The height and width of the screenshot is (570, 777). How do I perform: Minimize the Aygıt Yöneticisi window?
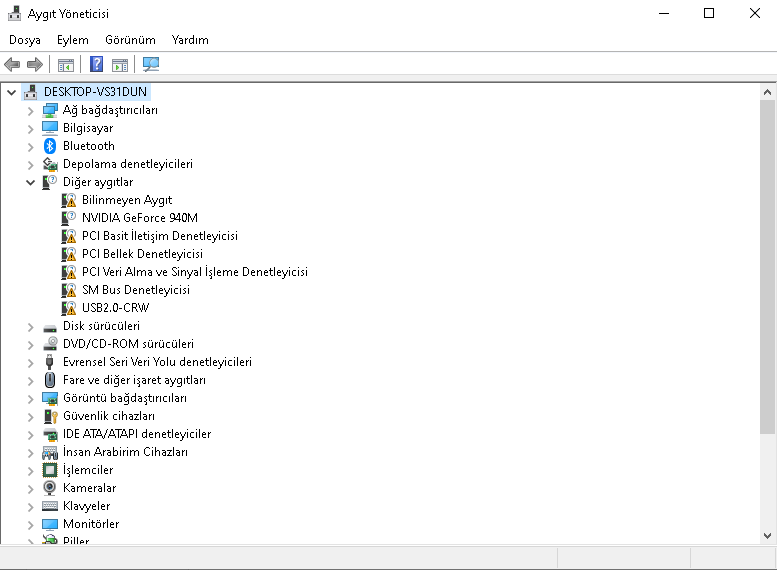click(664, 13)
